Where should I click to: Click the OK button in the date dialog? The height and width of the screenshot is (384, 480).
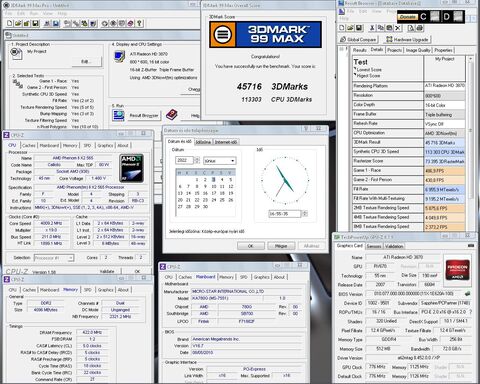(x=251, y=246)
